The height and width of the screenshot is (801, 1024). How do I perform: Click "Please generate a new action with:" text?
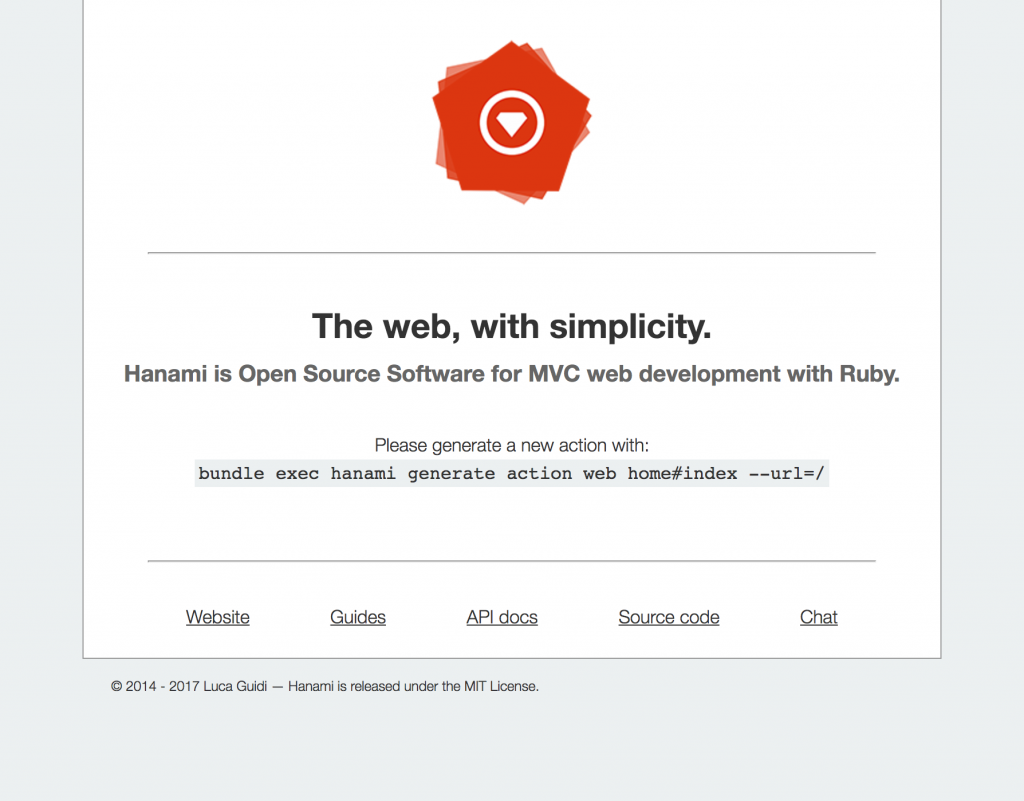point(512,445)
